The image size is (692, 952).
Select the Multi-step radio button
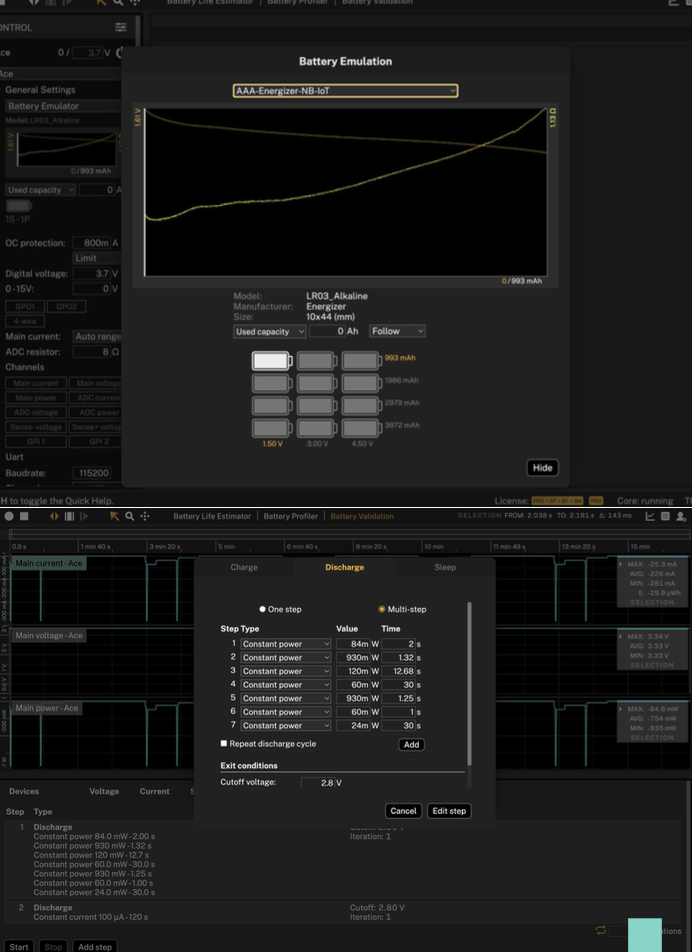click(382, 609)
